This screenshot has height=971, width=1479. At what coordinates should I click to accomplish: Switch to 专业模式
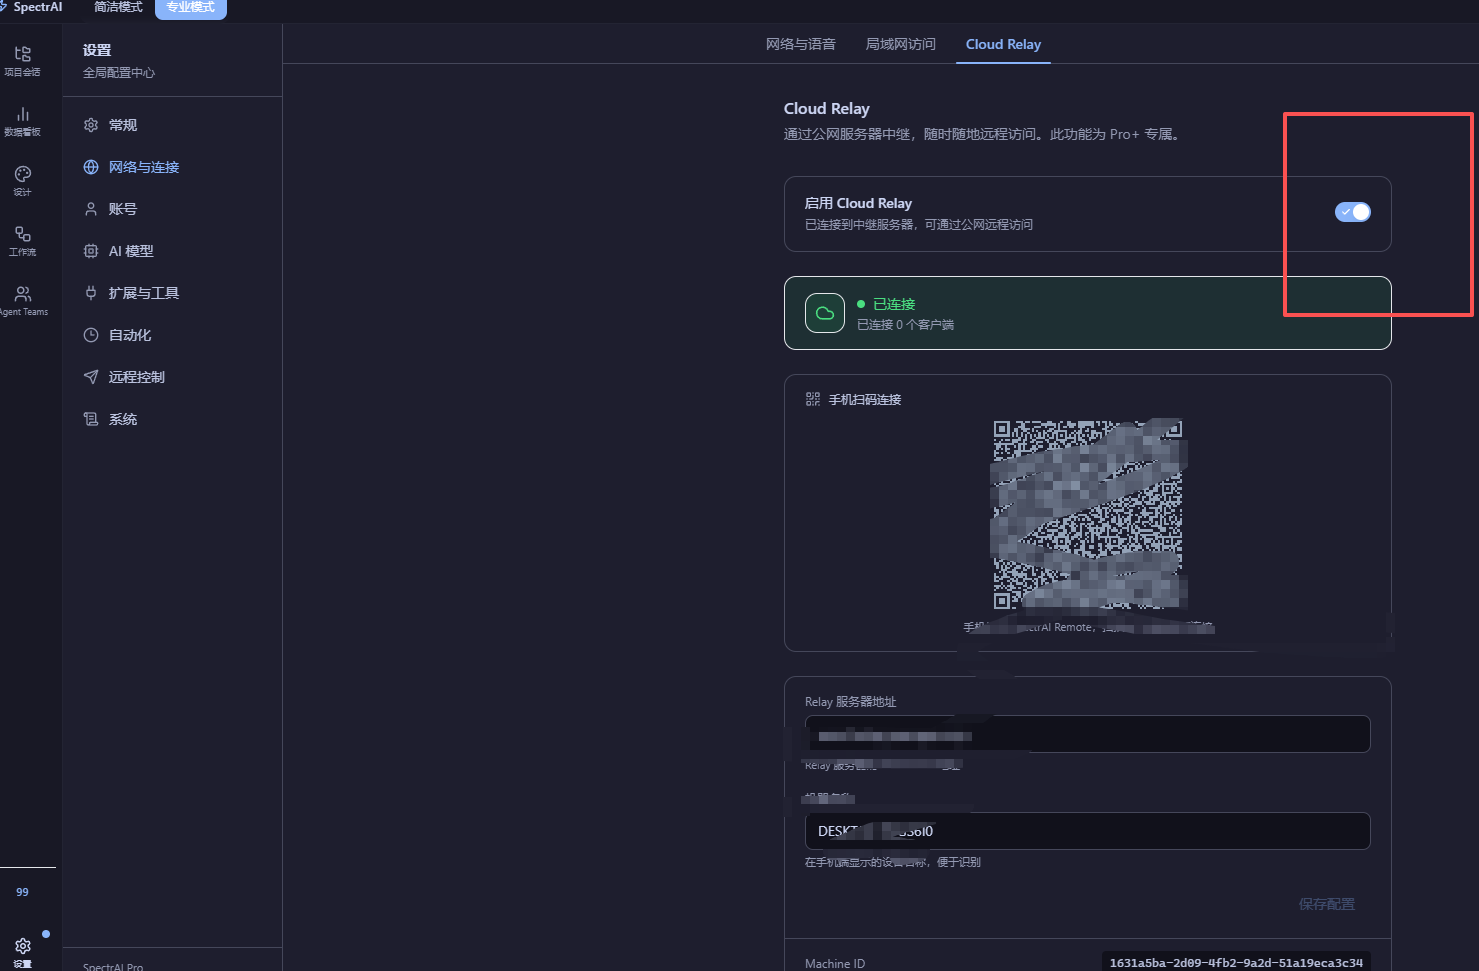click(191, 8)
